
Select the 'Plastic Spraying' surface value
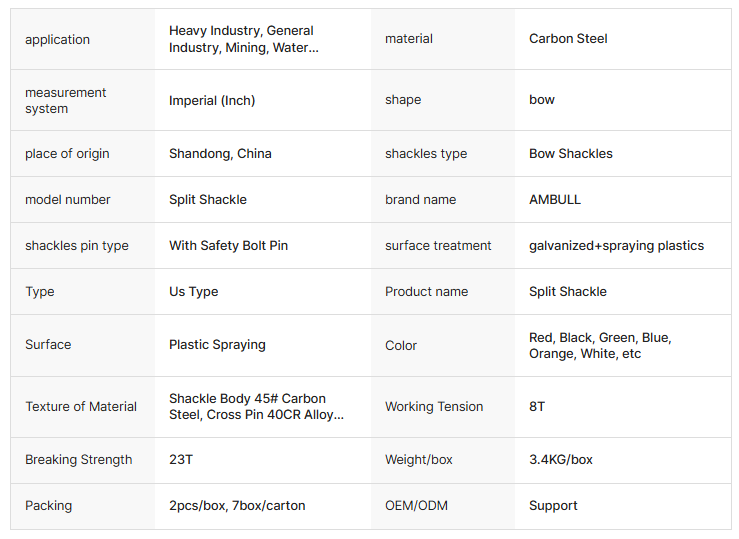tap(217, 345)
